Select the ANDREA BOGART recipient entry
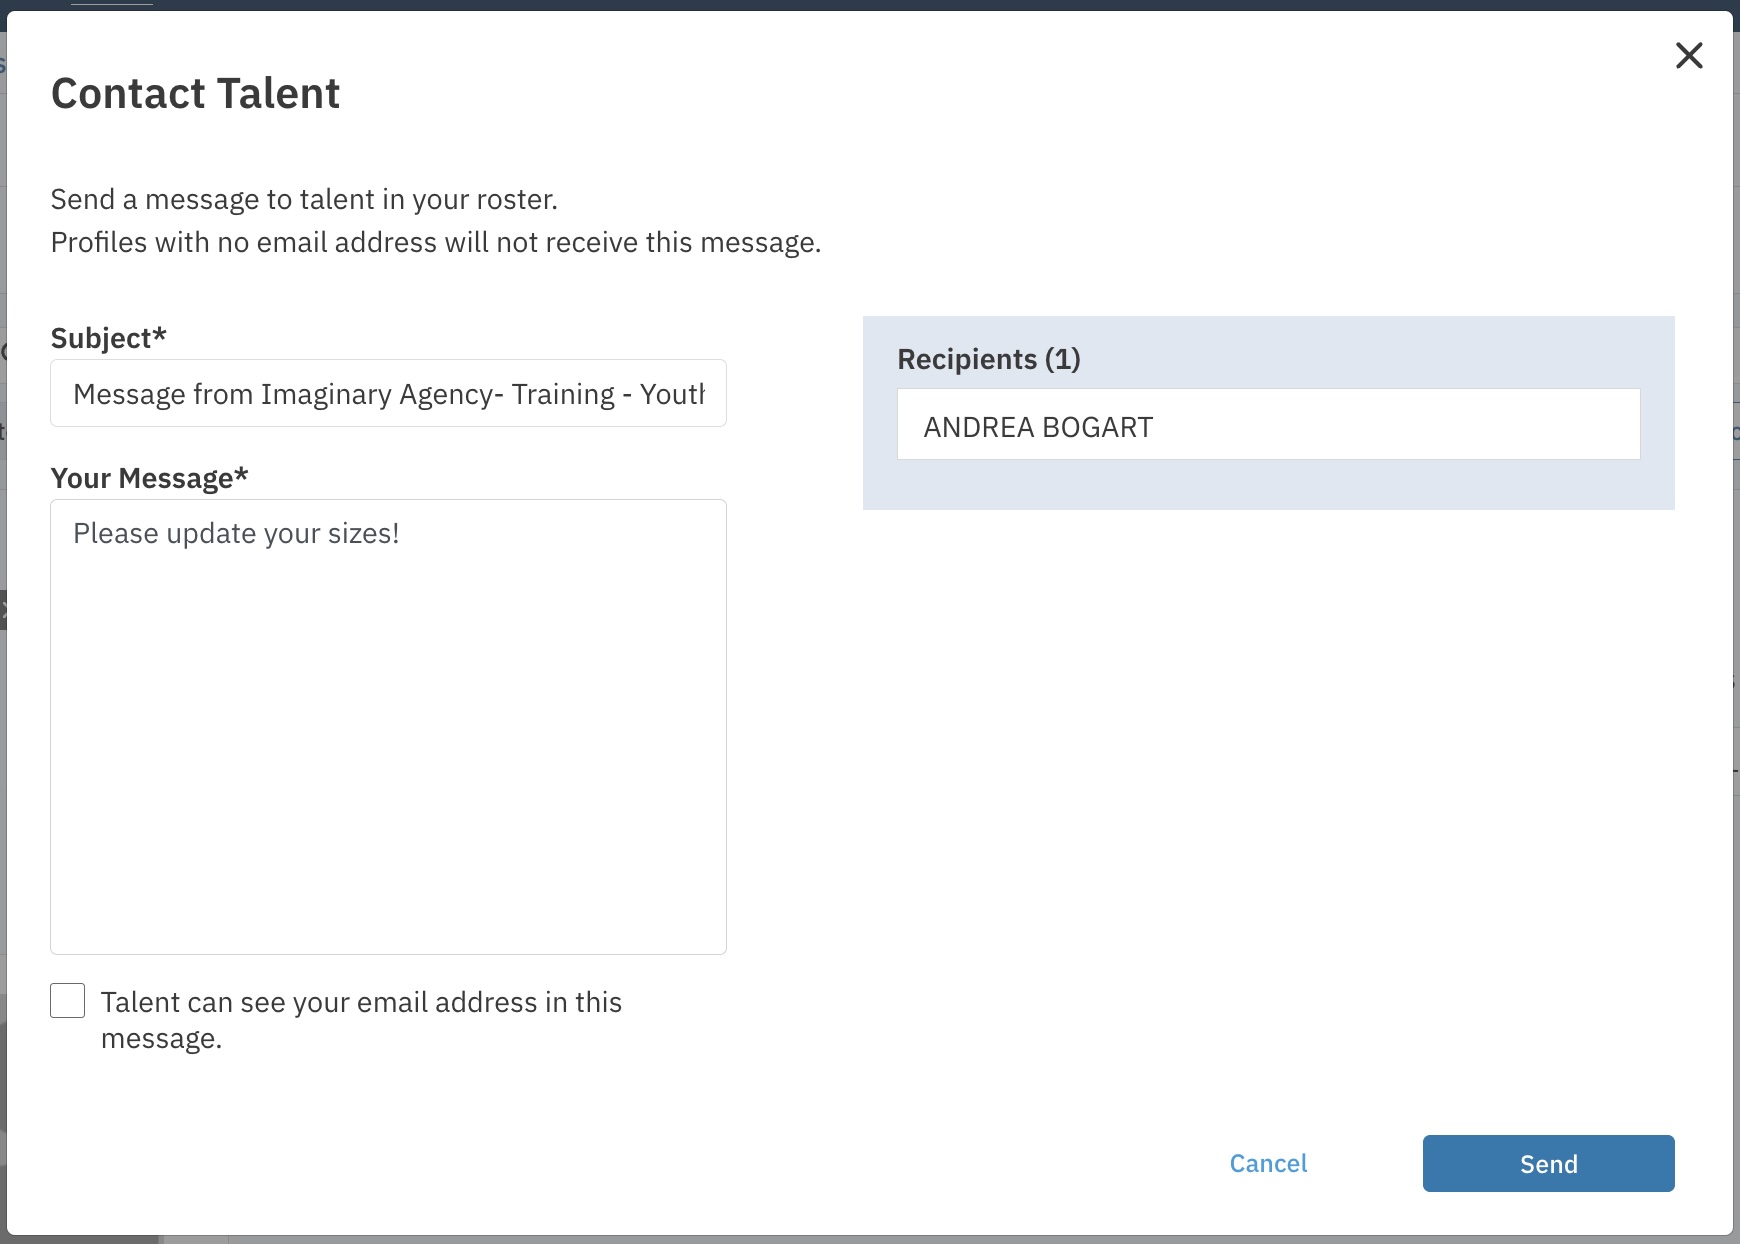The height and width of the screenshot is (1244, 1740). click(x=1038, y=427)
